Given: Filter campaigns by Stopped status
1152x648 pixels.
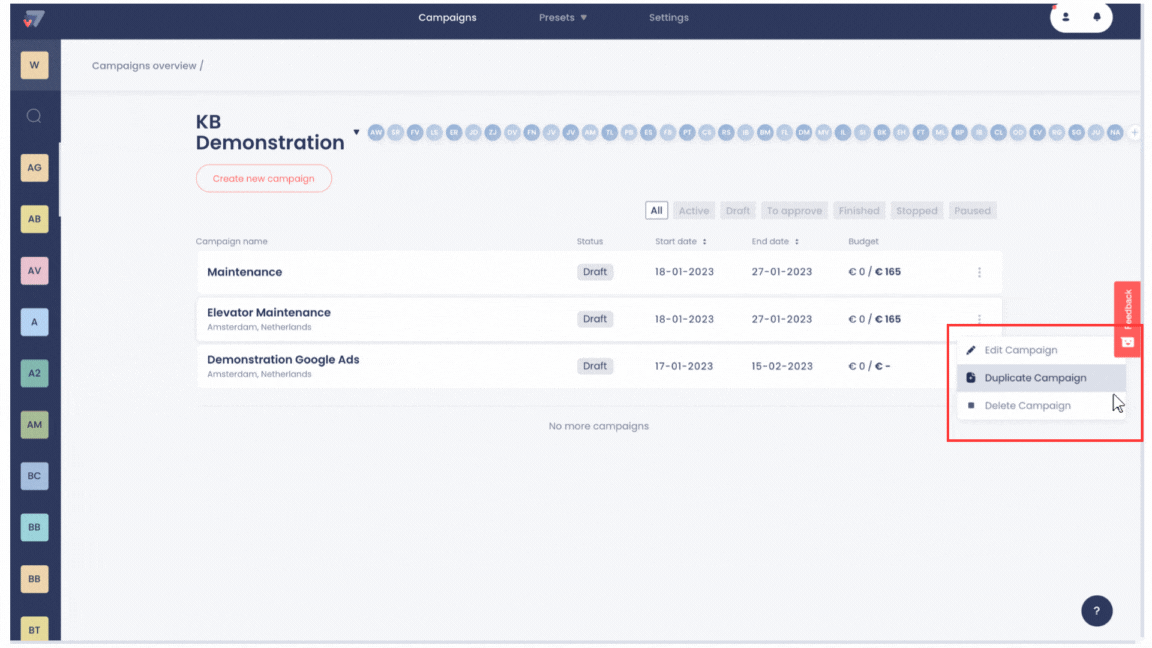Looking at the screenshot, I should click(x=917, y=211).
